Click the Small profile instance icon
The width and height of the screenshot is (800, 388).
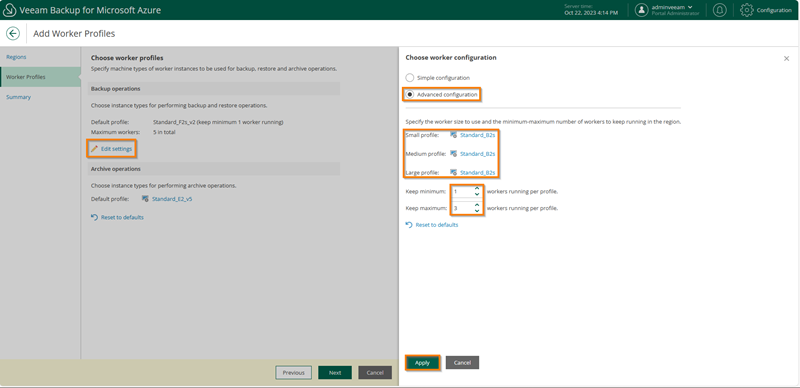coord(453,135)
